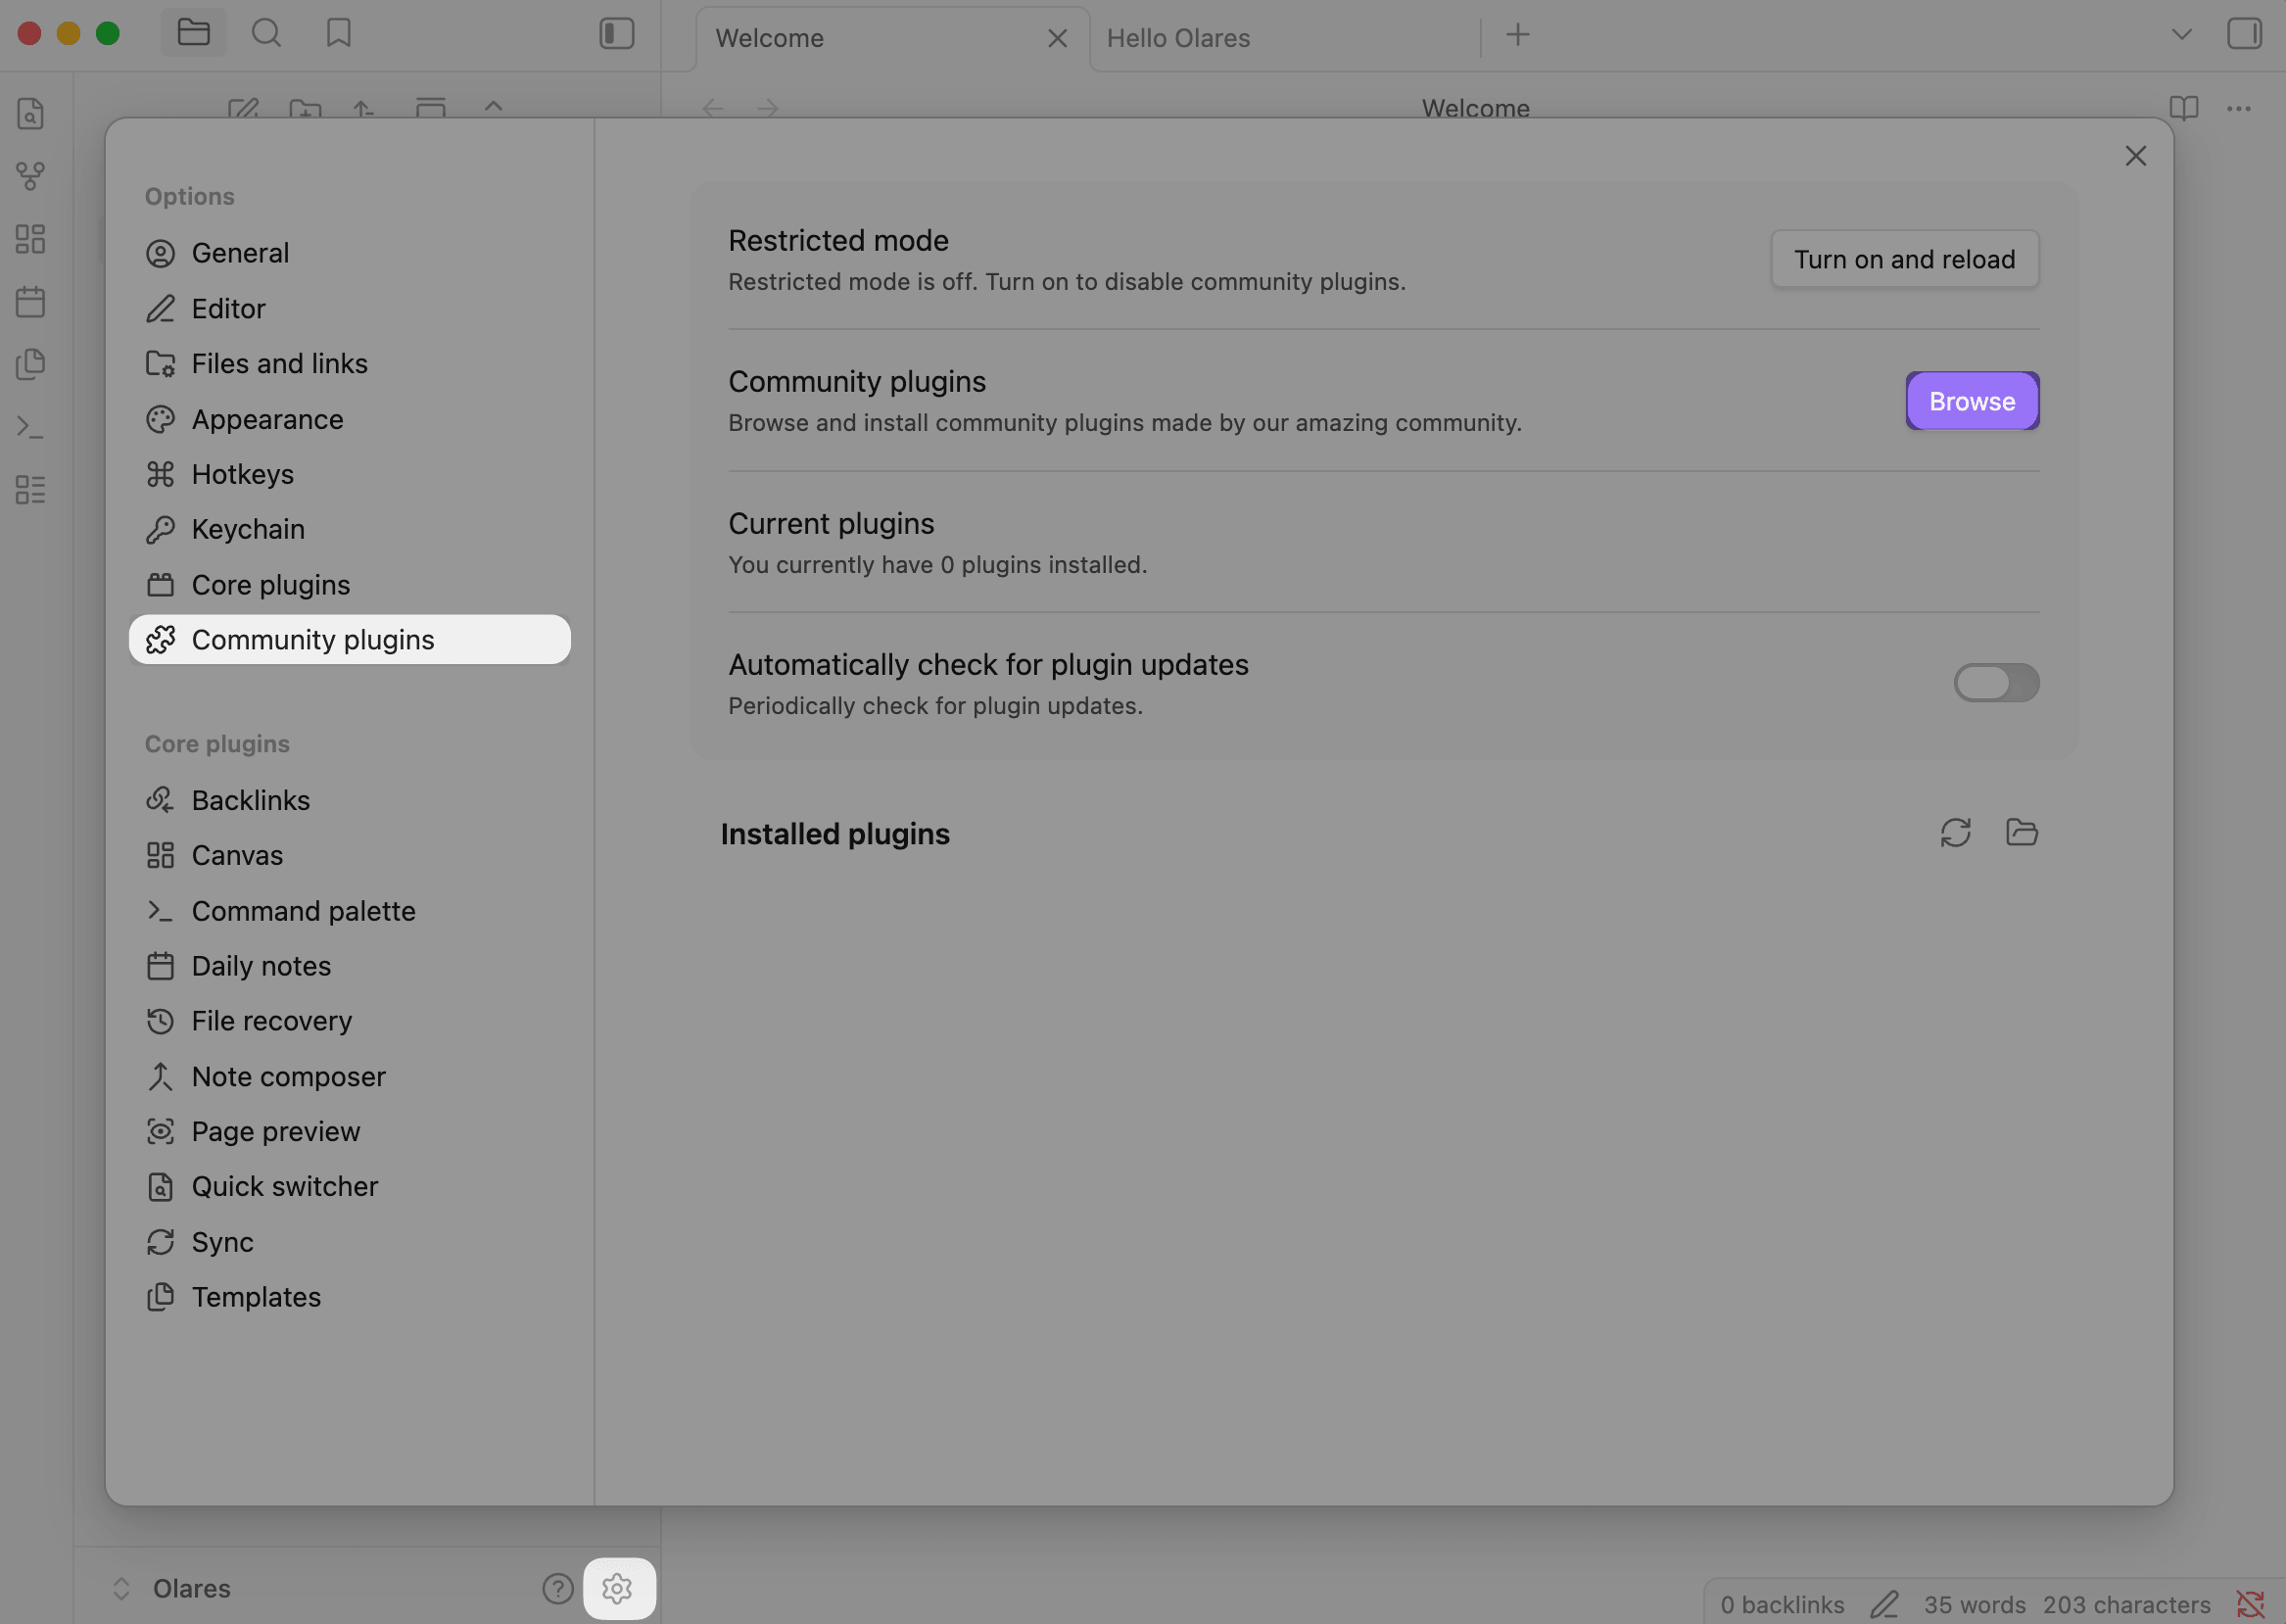Open today's daily note ribbon icon
The height and width of the screenshot is (1624, 2286).
31,301
